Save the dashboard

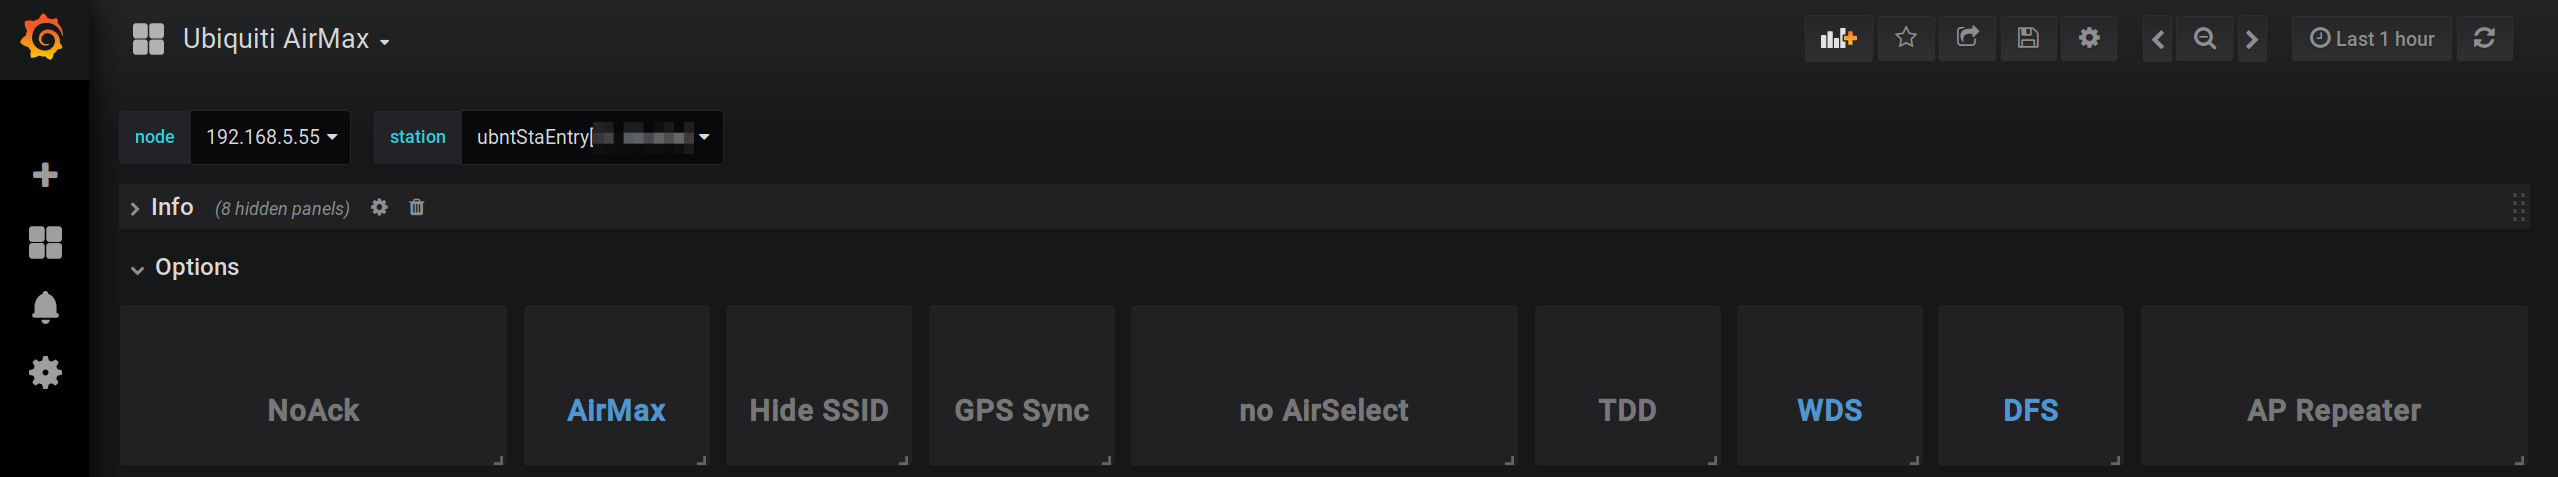[2028, 39]
